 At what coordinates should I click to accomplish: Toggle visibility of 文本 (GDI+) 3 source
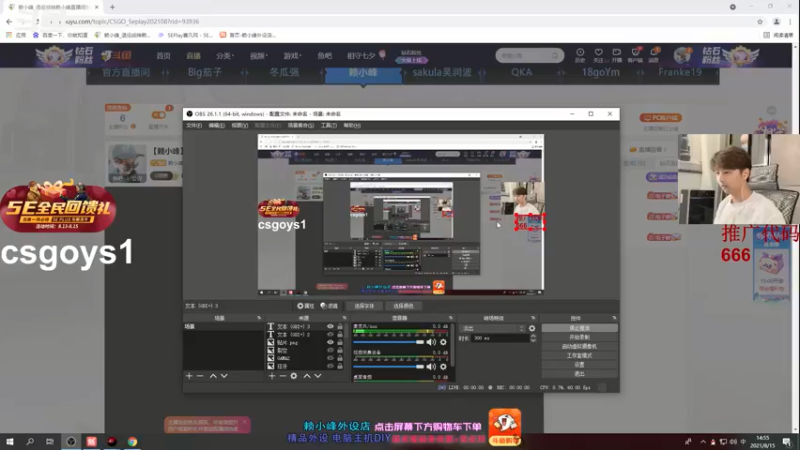(x=330, y=327)
